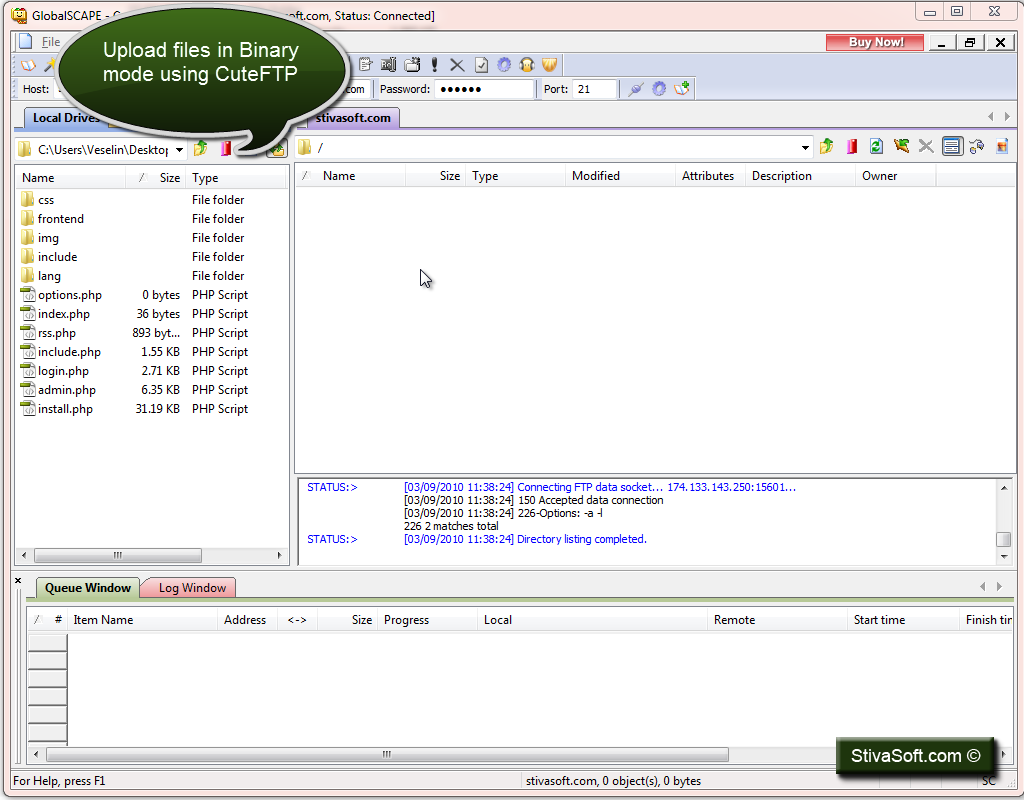Click inside the Port input field
This screenshot has width=1024, height=800.
coord(594,89)
